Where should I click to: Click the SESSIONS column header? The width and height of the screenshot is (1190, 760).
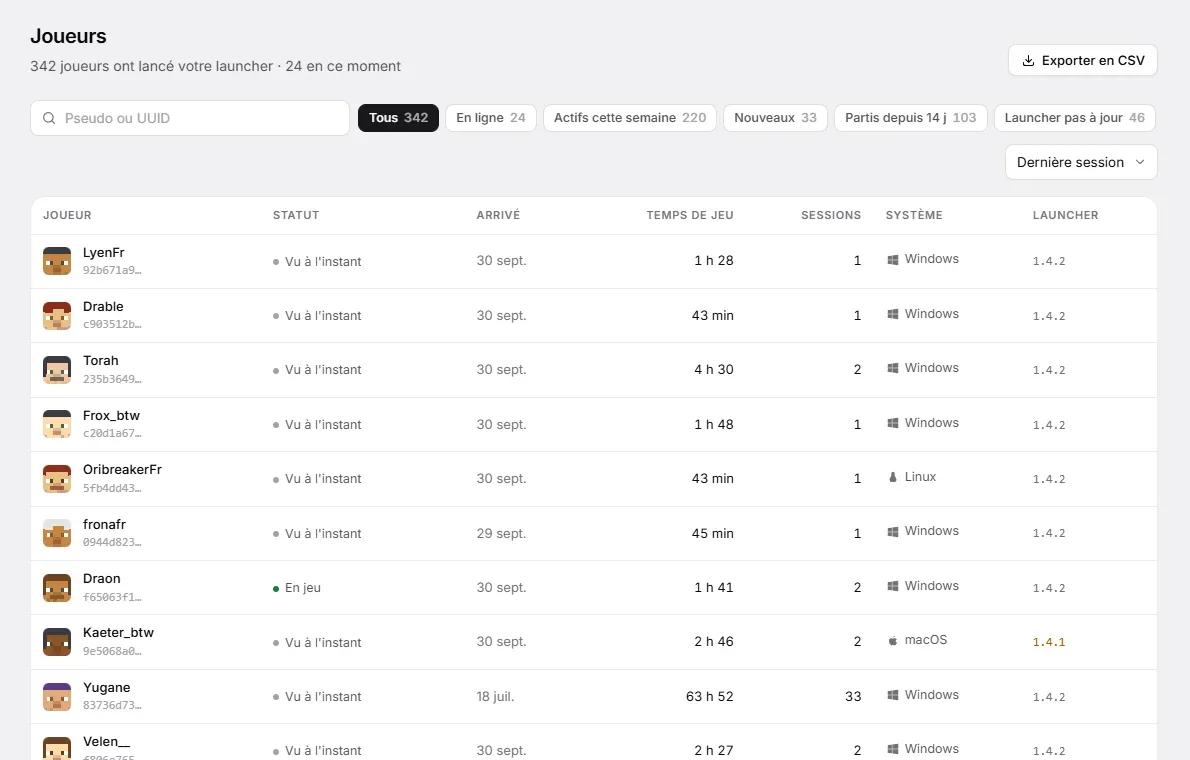pyautogui.click(x=831, y=216)
